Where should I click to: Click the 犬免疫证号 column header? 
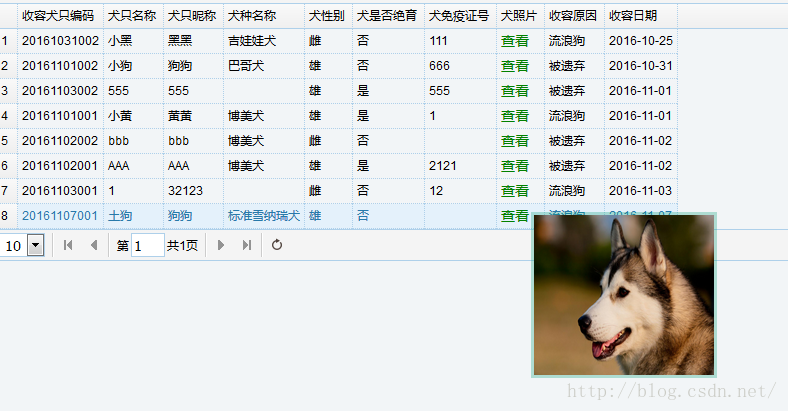click(x=459, y=16)
